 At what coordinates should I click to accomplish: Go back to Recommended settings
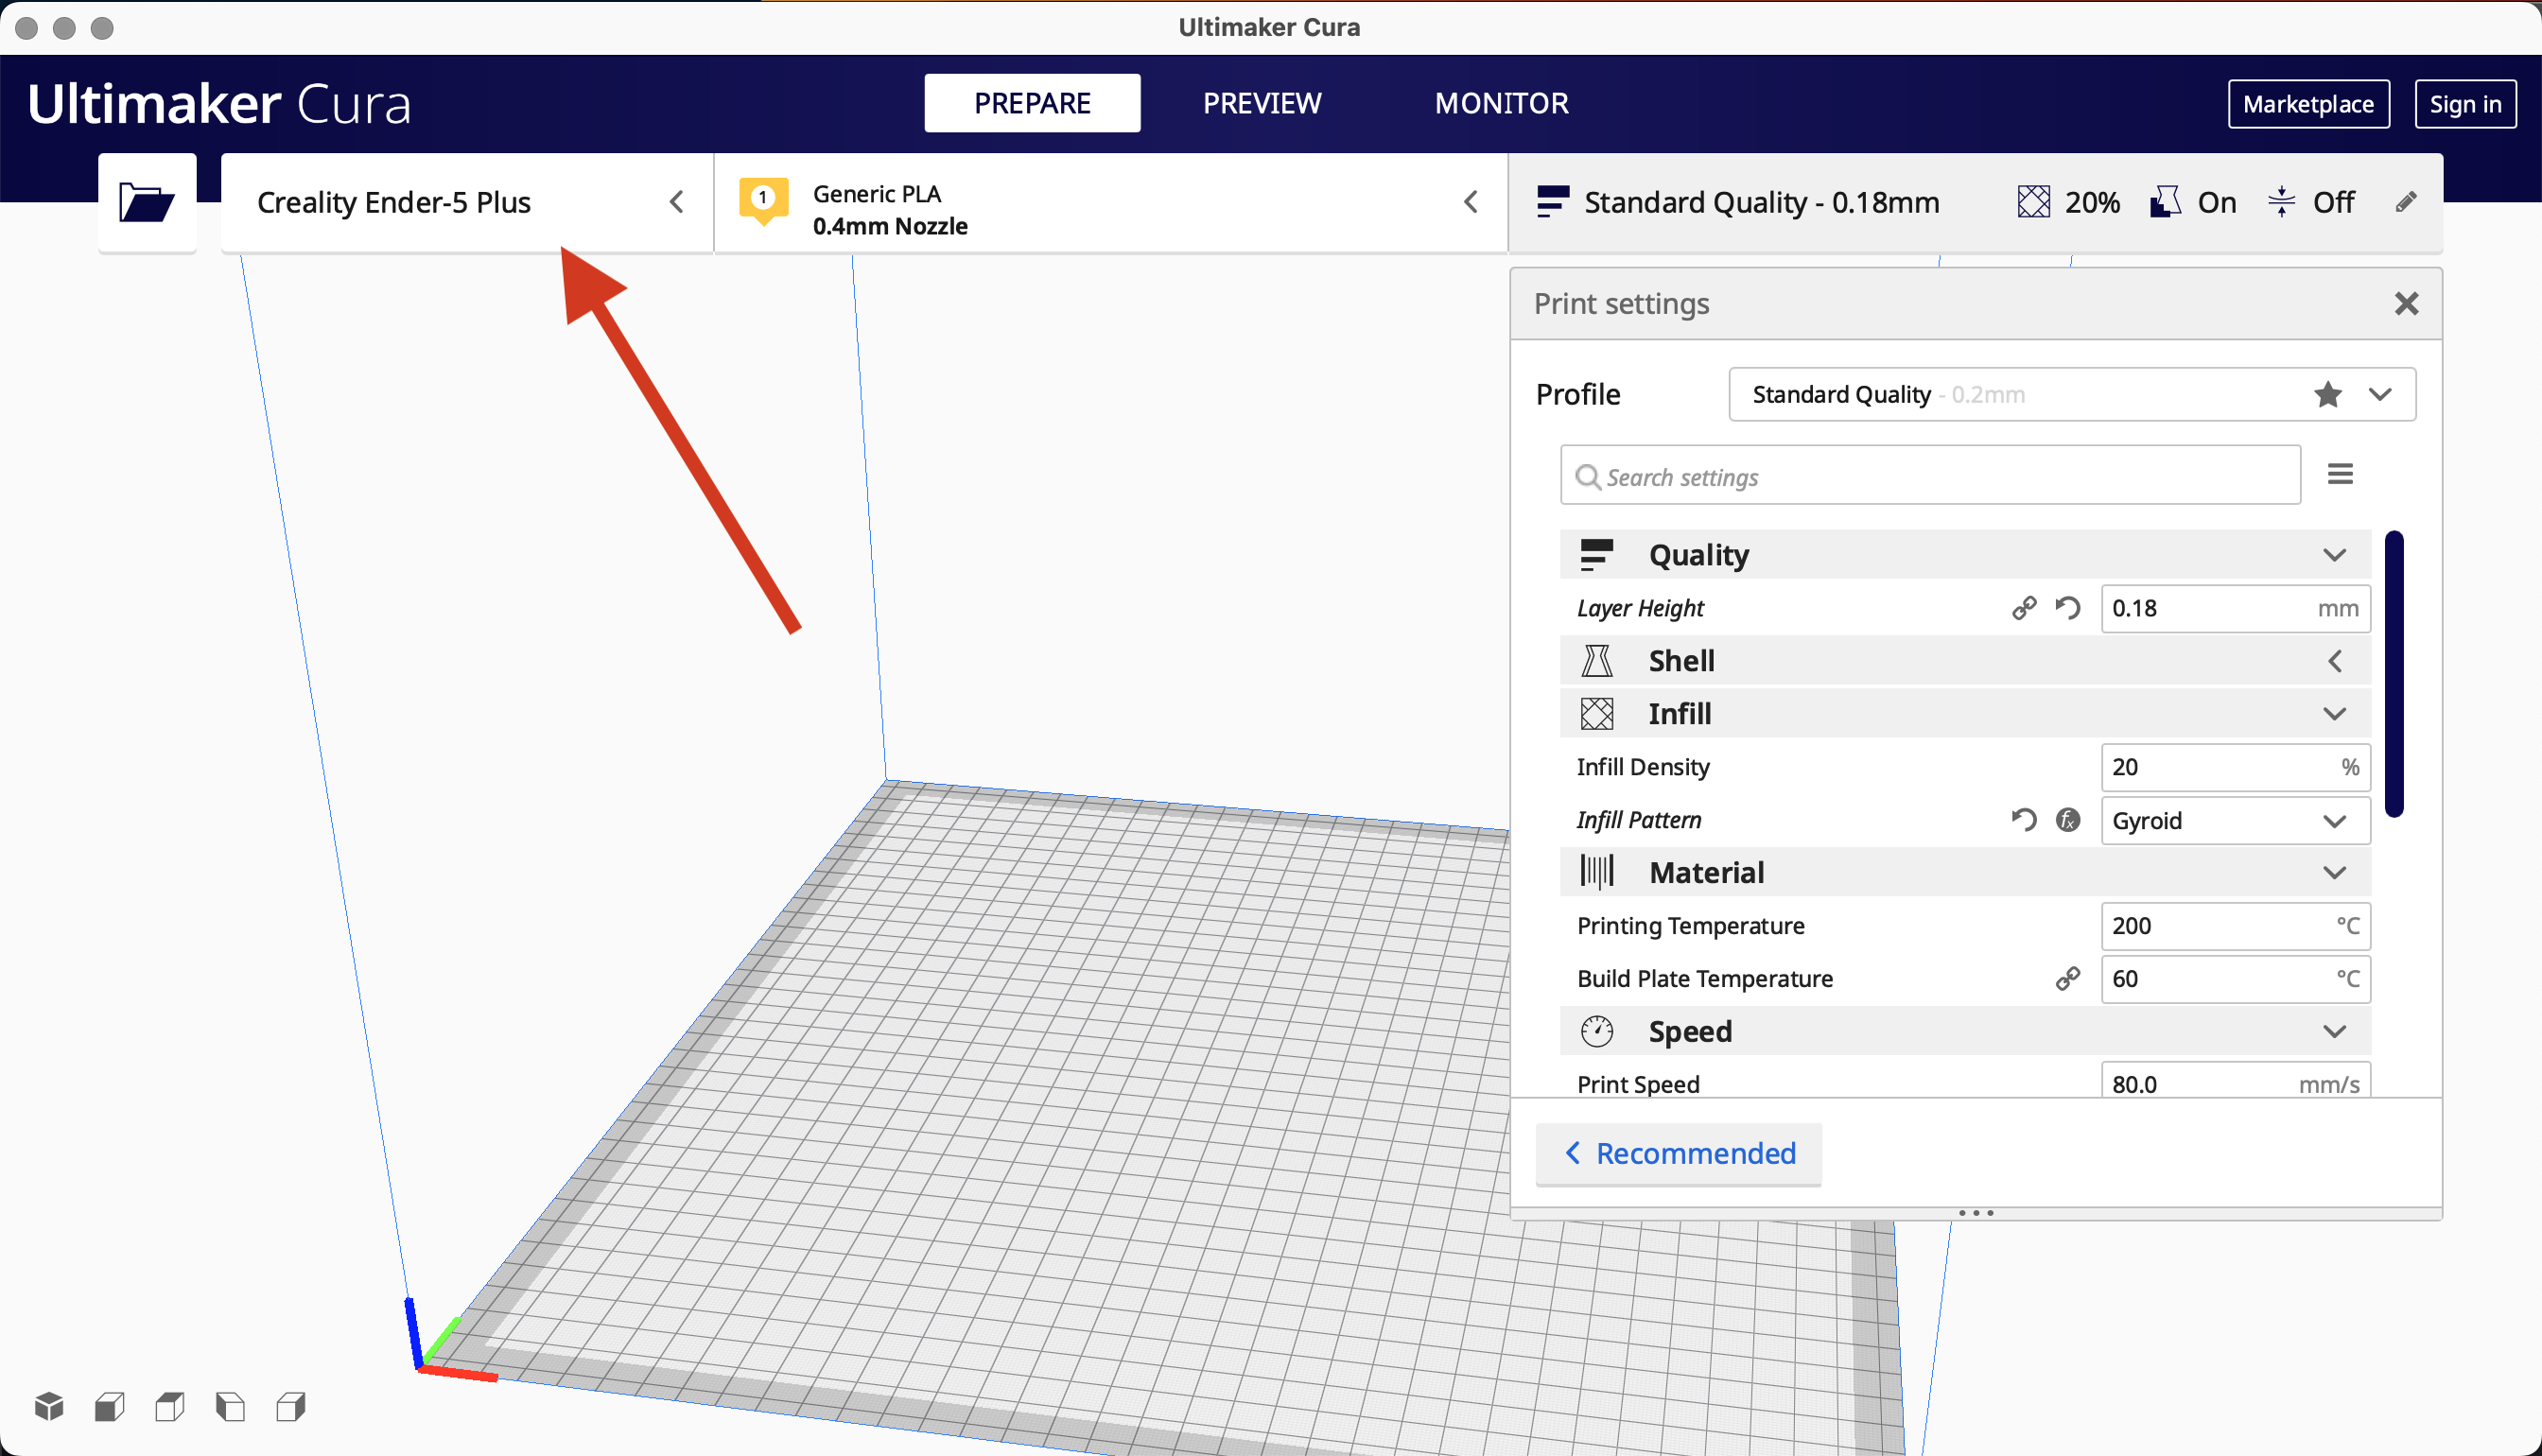point(1678,1153)
